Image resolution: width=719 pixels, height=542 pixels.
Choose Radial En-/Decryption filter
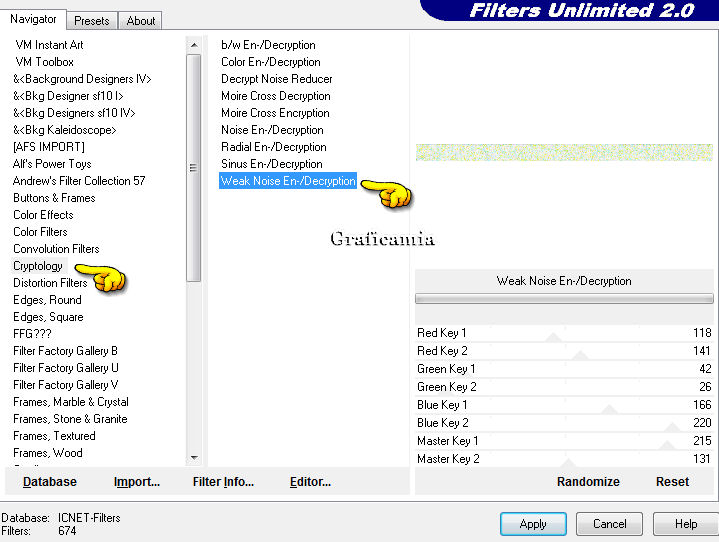point(274,147)
